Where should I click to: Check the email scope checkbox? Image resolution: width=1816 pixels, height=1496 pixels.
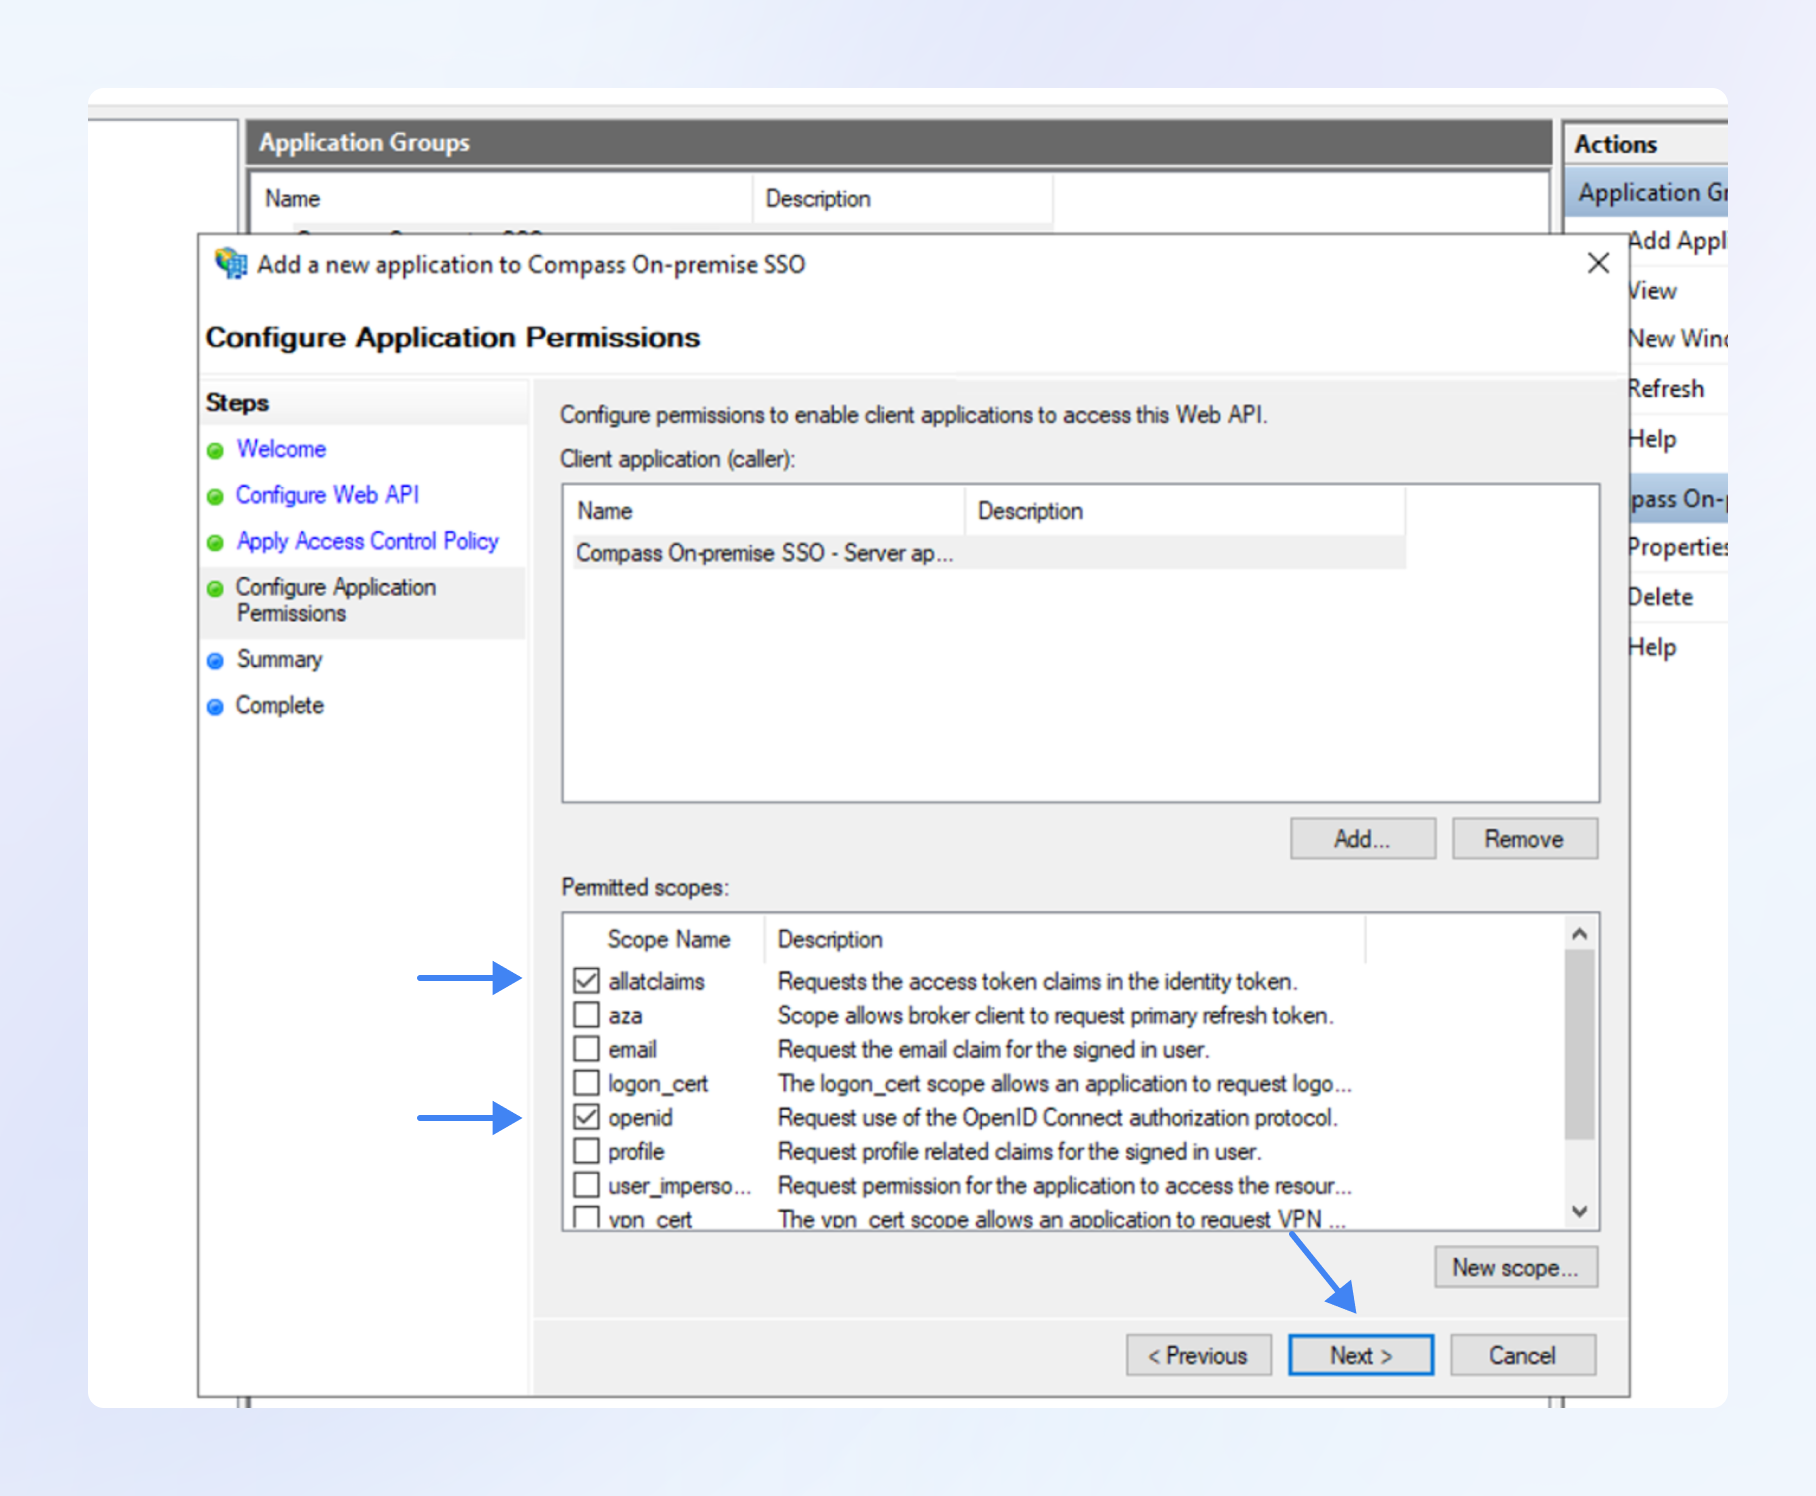(587, 1049)
